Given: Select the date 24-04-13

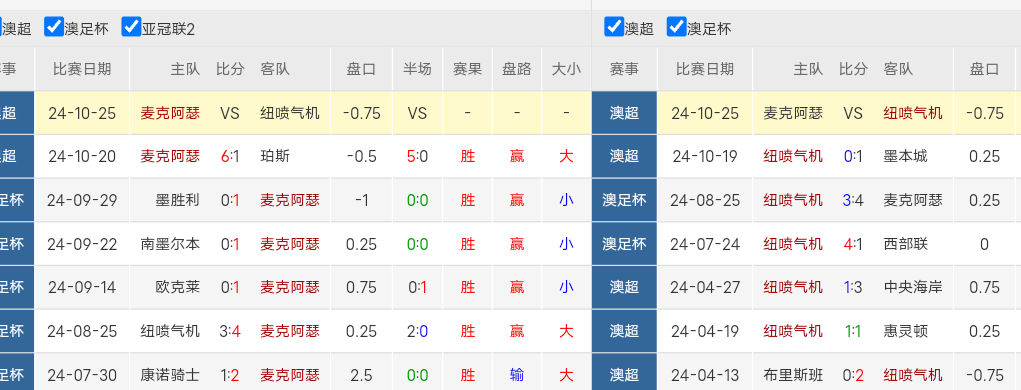Looking at the screenshot, I should pos(705,375).
